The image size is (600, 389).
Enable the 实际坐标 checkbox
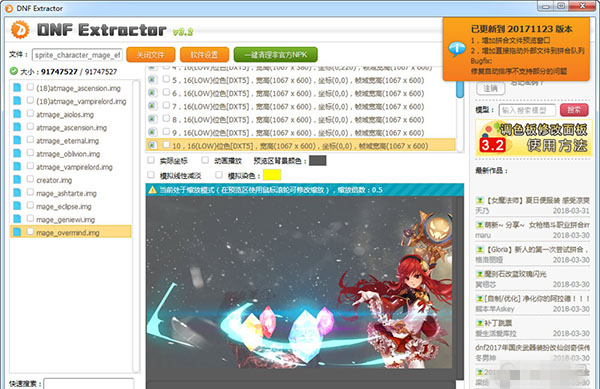point(151,160)
